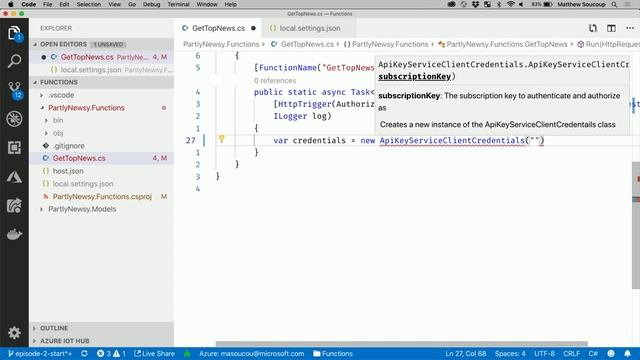Click the lightbulb quick fix icon
The height and width of the screenshot is (360, 640).
221,139
